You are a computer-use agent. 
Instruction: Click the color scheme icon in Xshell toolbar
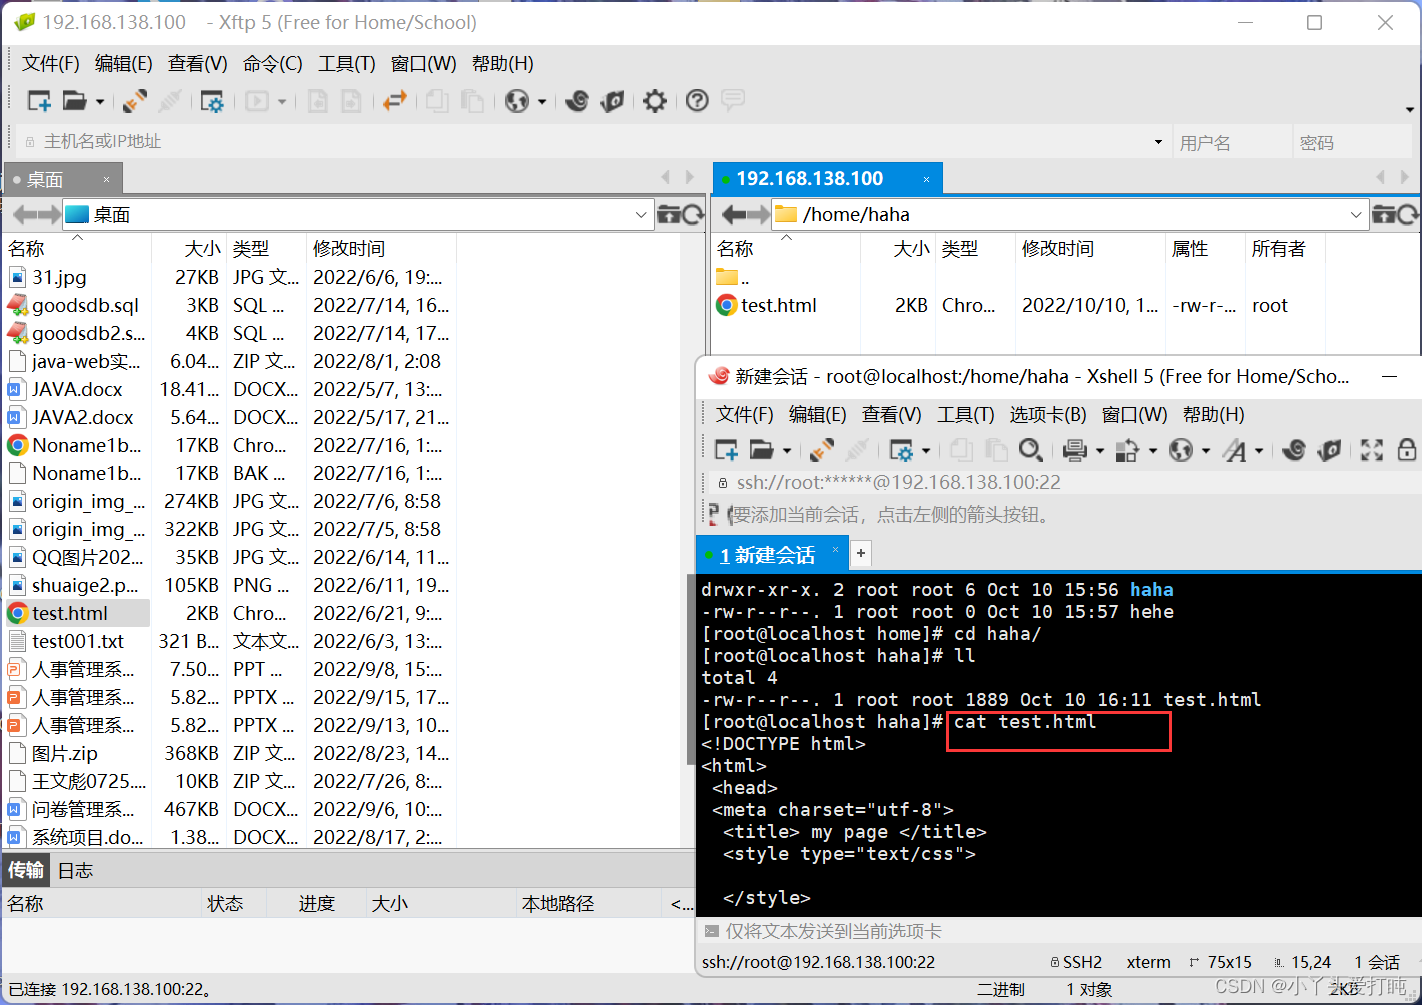coord(1127,451)
